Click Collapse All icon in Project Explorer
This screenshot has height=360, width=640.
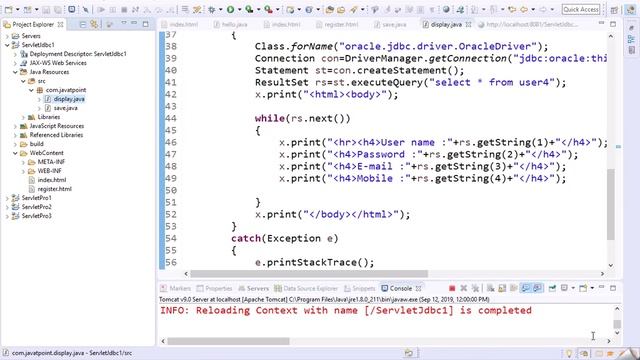(83, 24)
